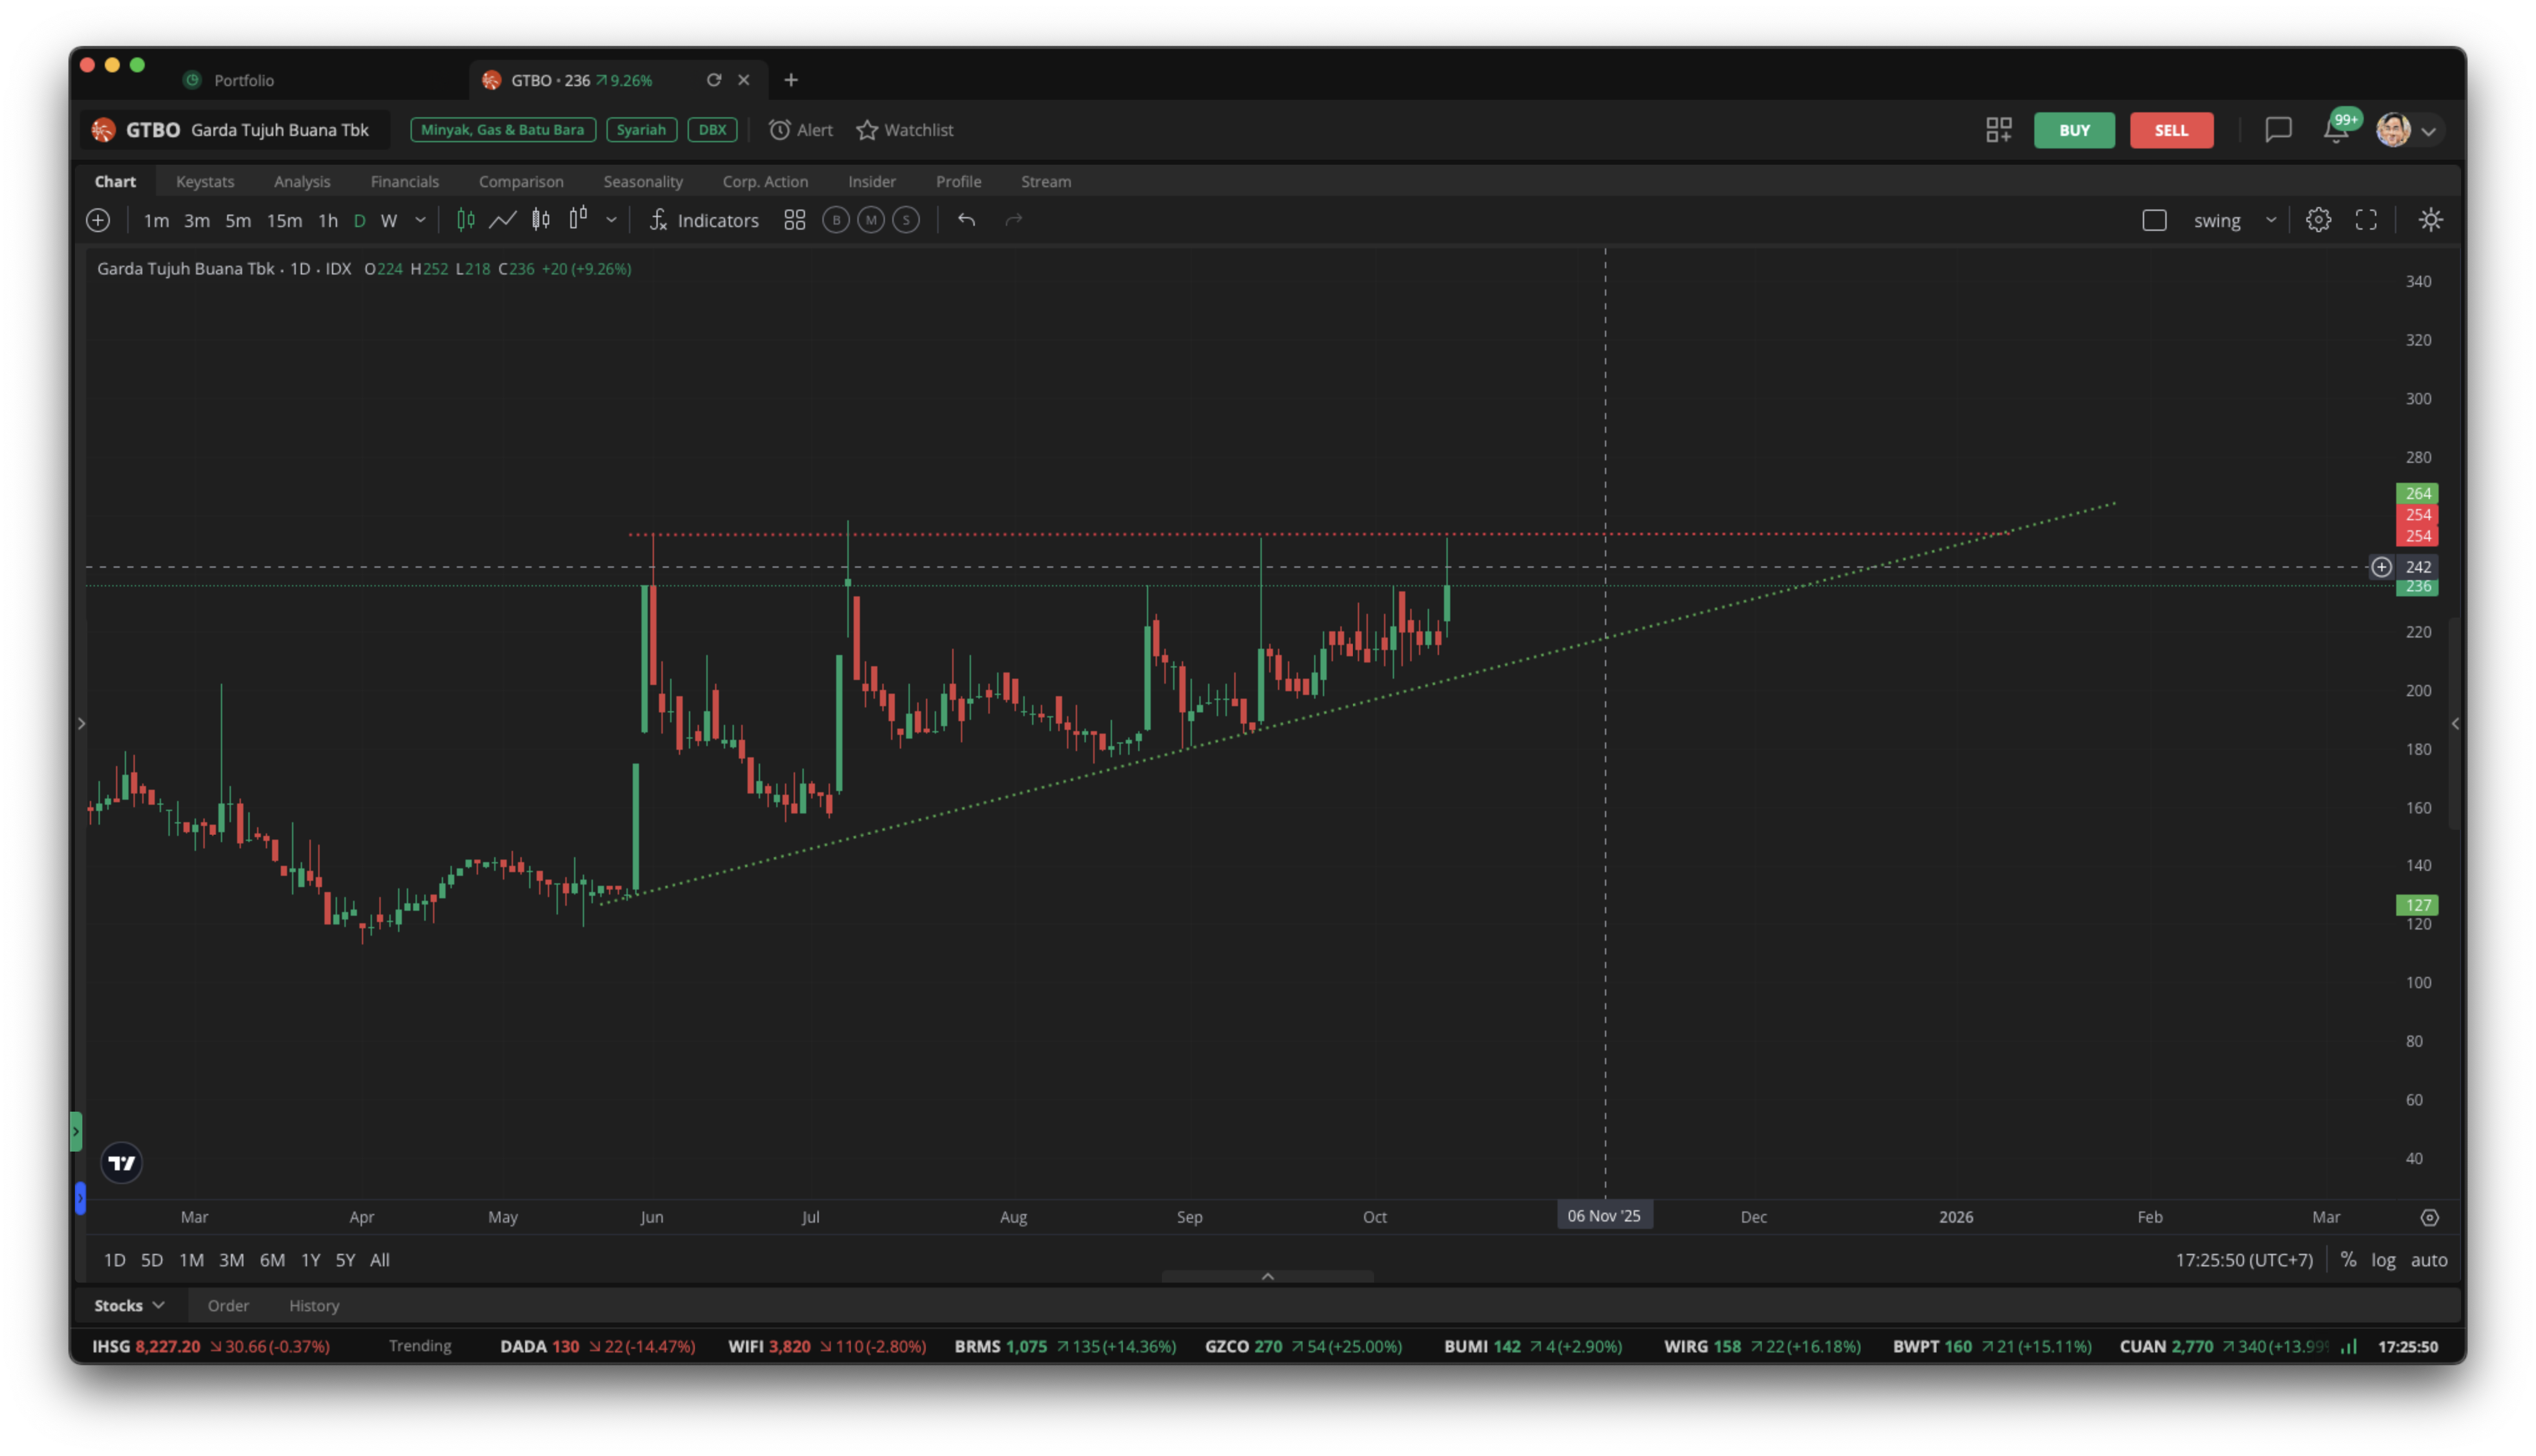The height and width of the screenshot is (1456, 2536).
Task: Open notifications bell with 99+ badge
Action: coord(2336,130)
